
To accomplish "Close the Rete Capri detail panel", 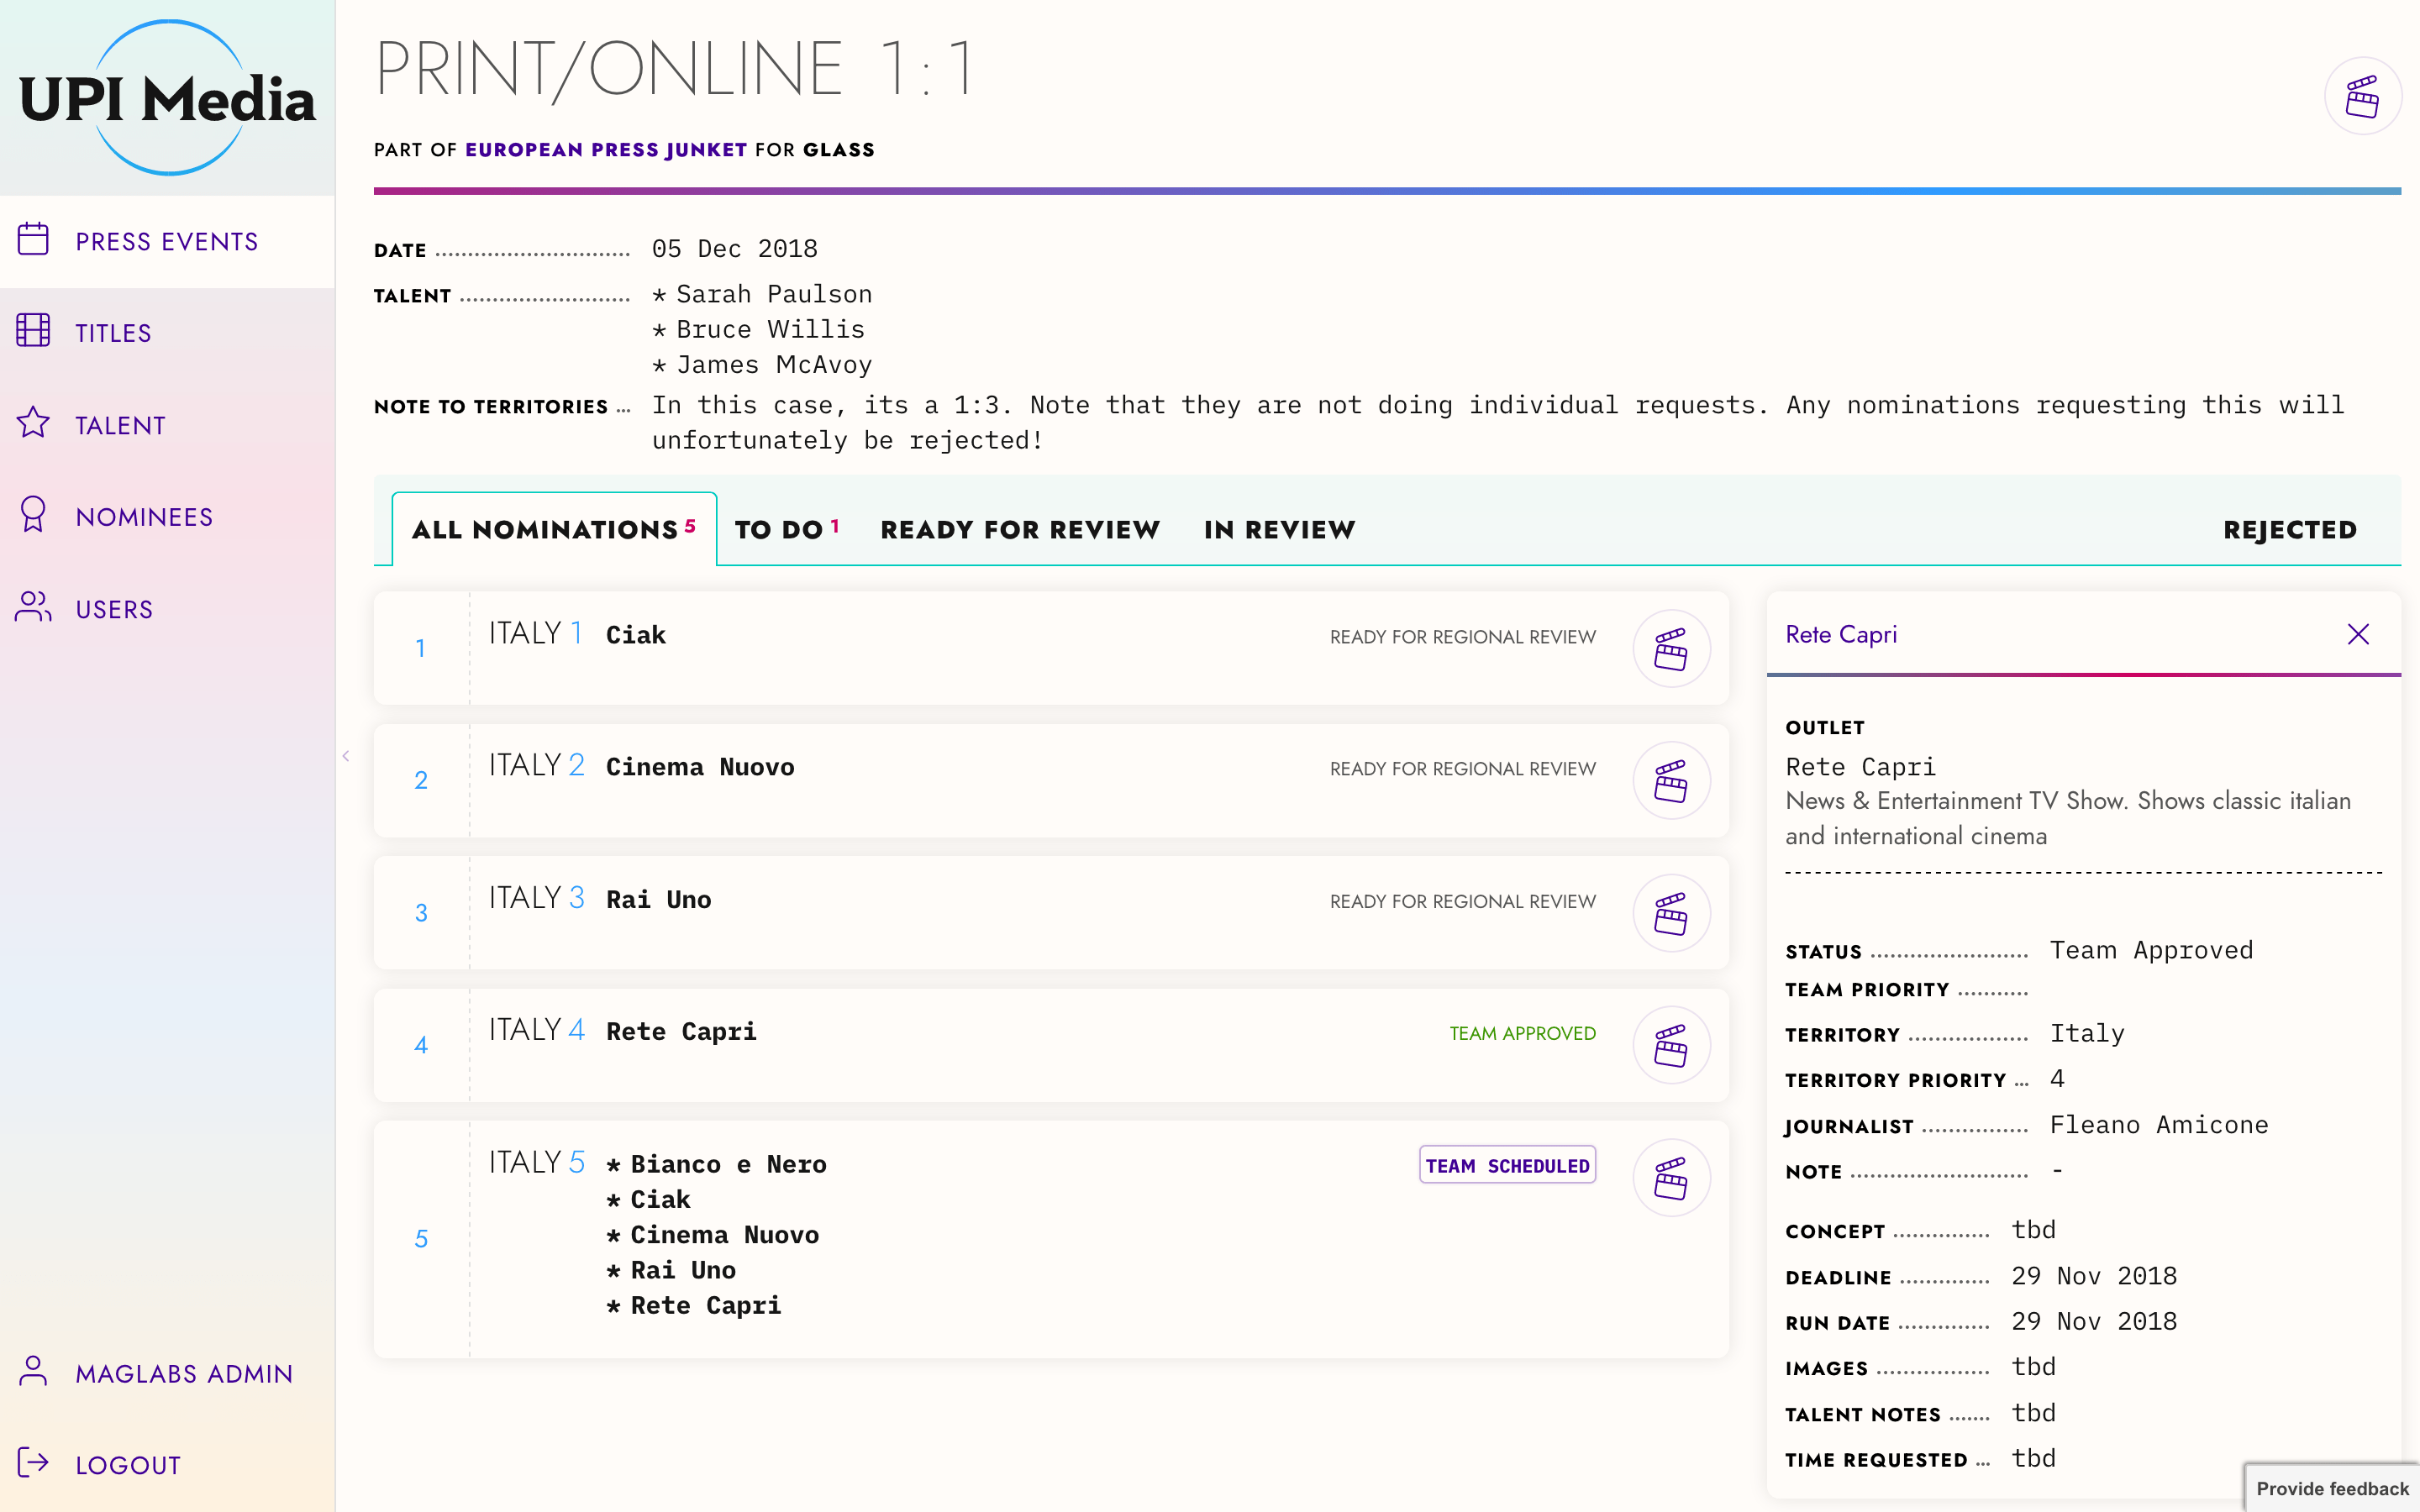I will (2358, 634).
